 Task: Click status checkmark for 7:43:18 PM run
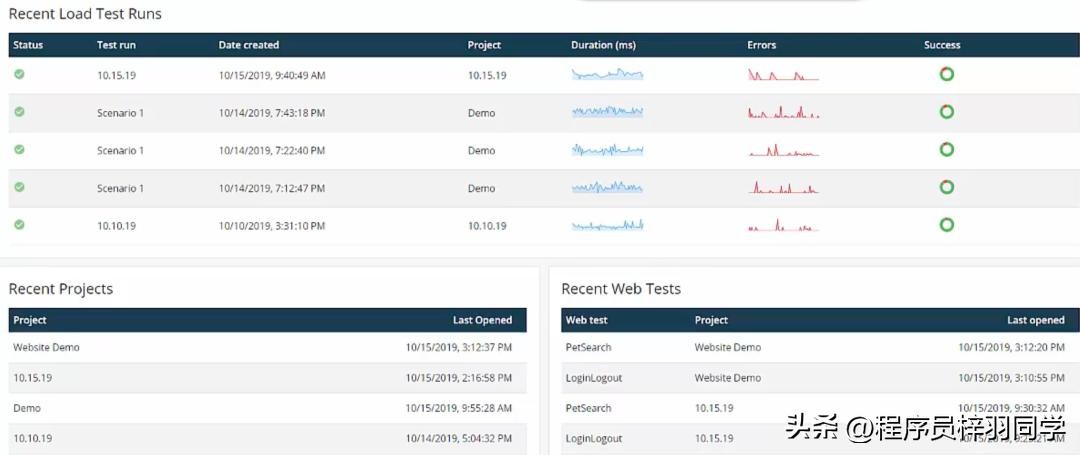pyautogui.click(x=19, y=112)
